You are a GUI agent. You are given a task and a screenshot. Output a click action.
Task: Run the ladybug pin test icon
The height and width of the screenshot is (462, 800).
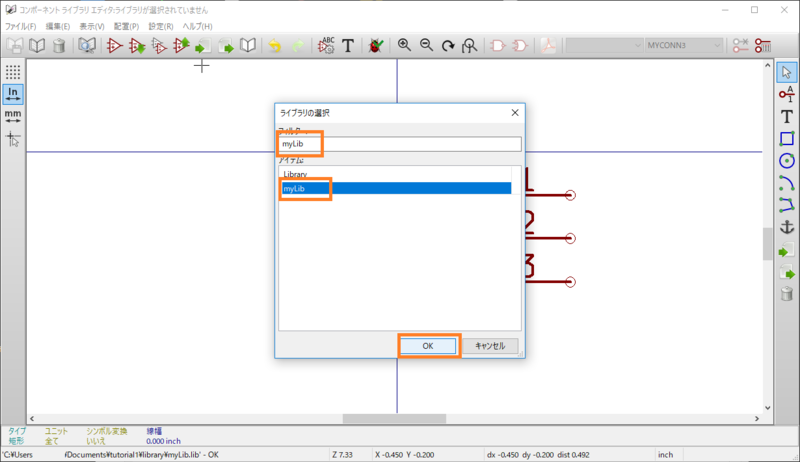coord(376,45)
